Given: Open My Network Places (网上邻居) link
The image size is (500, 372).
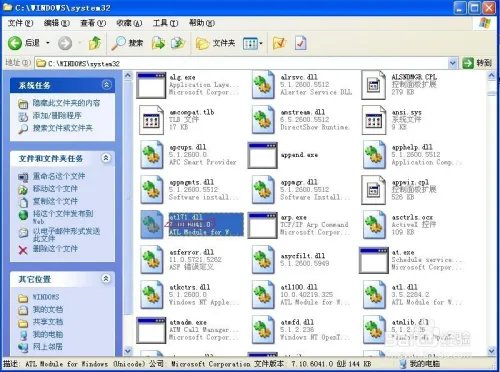Looking at the screenshot, I should pyautogui.click(x=47, y=347).
